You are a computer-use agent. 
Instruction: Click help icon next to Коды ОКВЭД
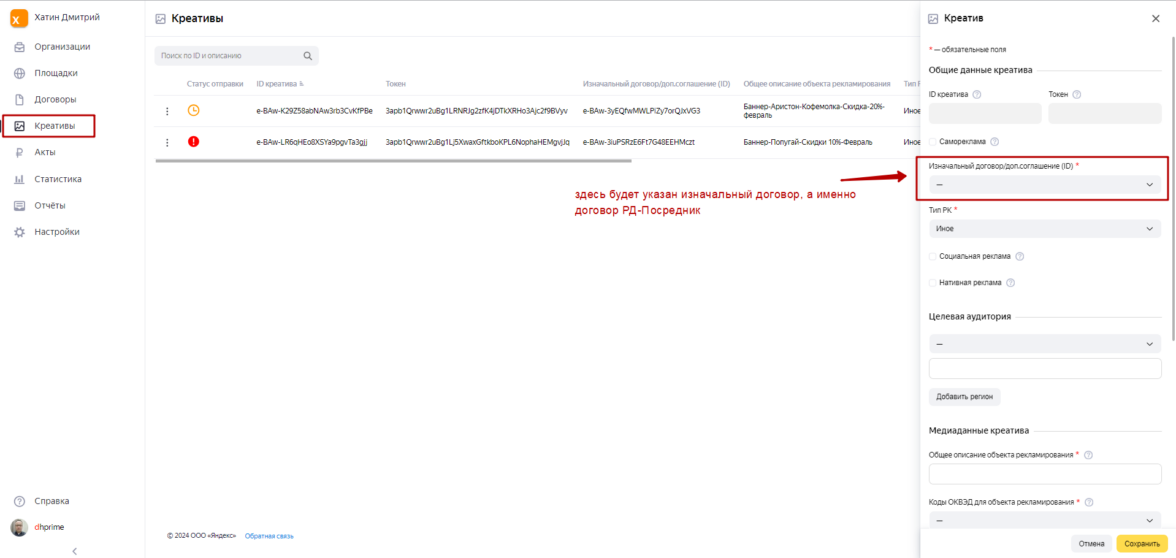tap(1089, 502)
